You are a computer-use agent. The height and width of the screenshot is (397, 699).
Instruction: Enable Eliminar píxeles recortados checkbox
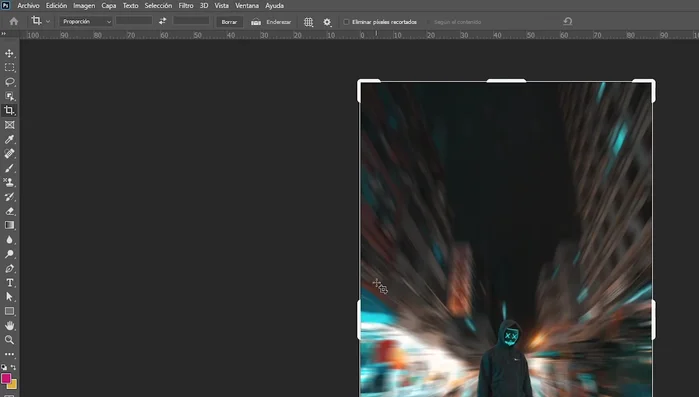click(x=346, y=22)
